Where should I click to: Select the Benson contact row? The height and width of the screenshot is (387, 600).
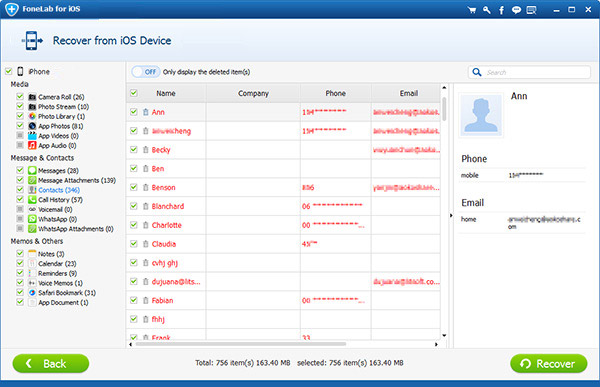283,187
